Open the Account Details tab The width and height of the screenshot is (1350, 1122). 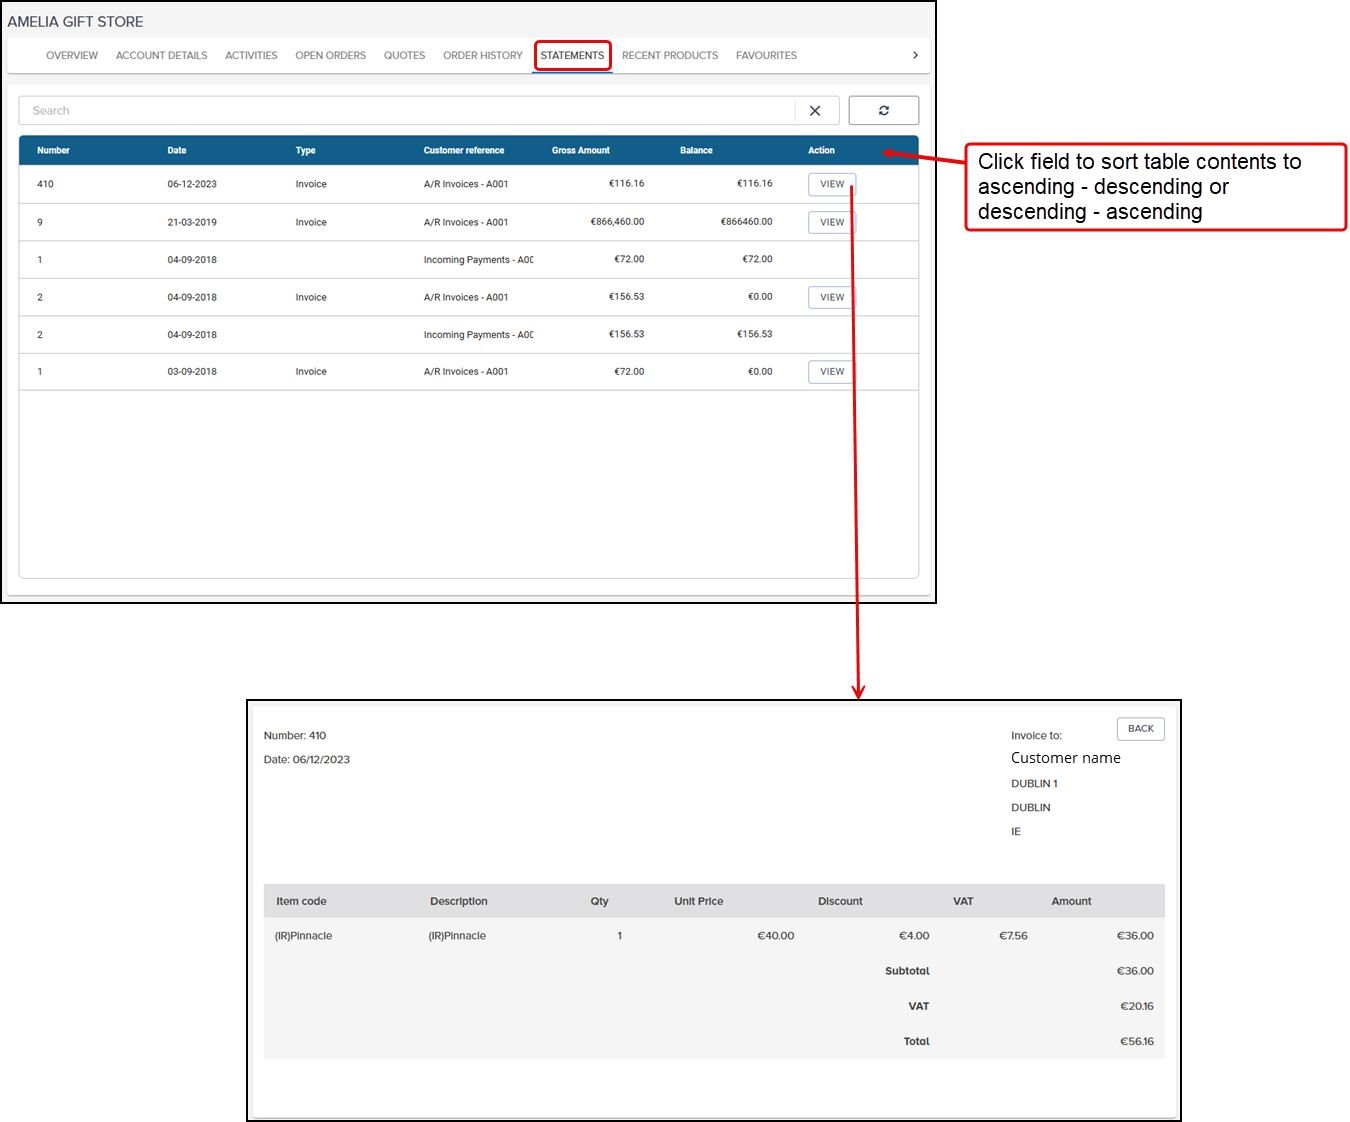(x=161, y=56)
